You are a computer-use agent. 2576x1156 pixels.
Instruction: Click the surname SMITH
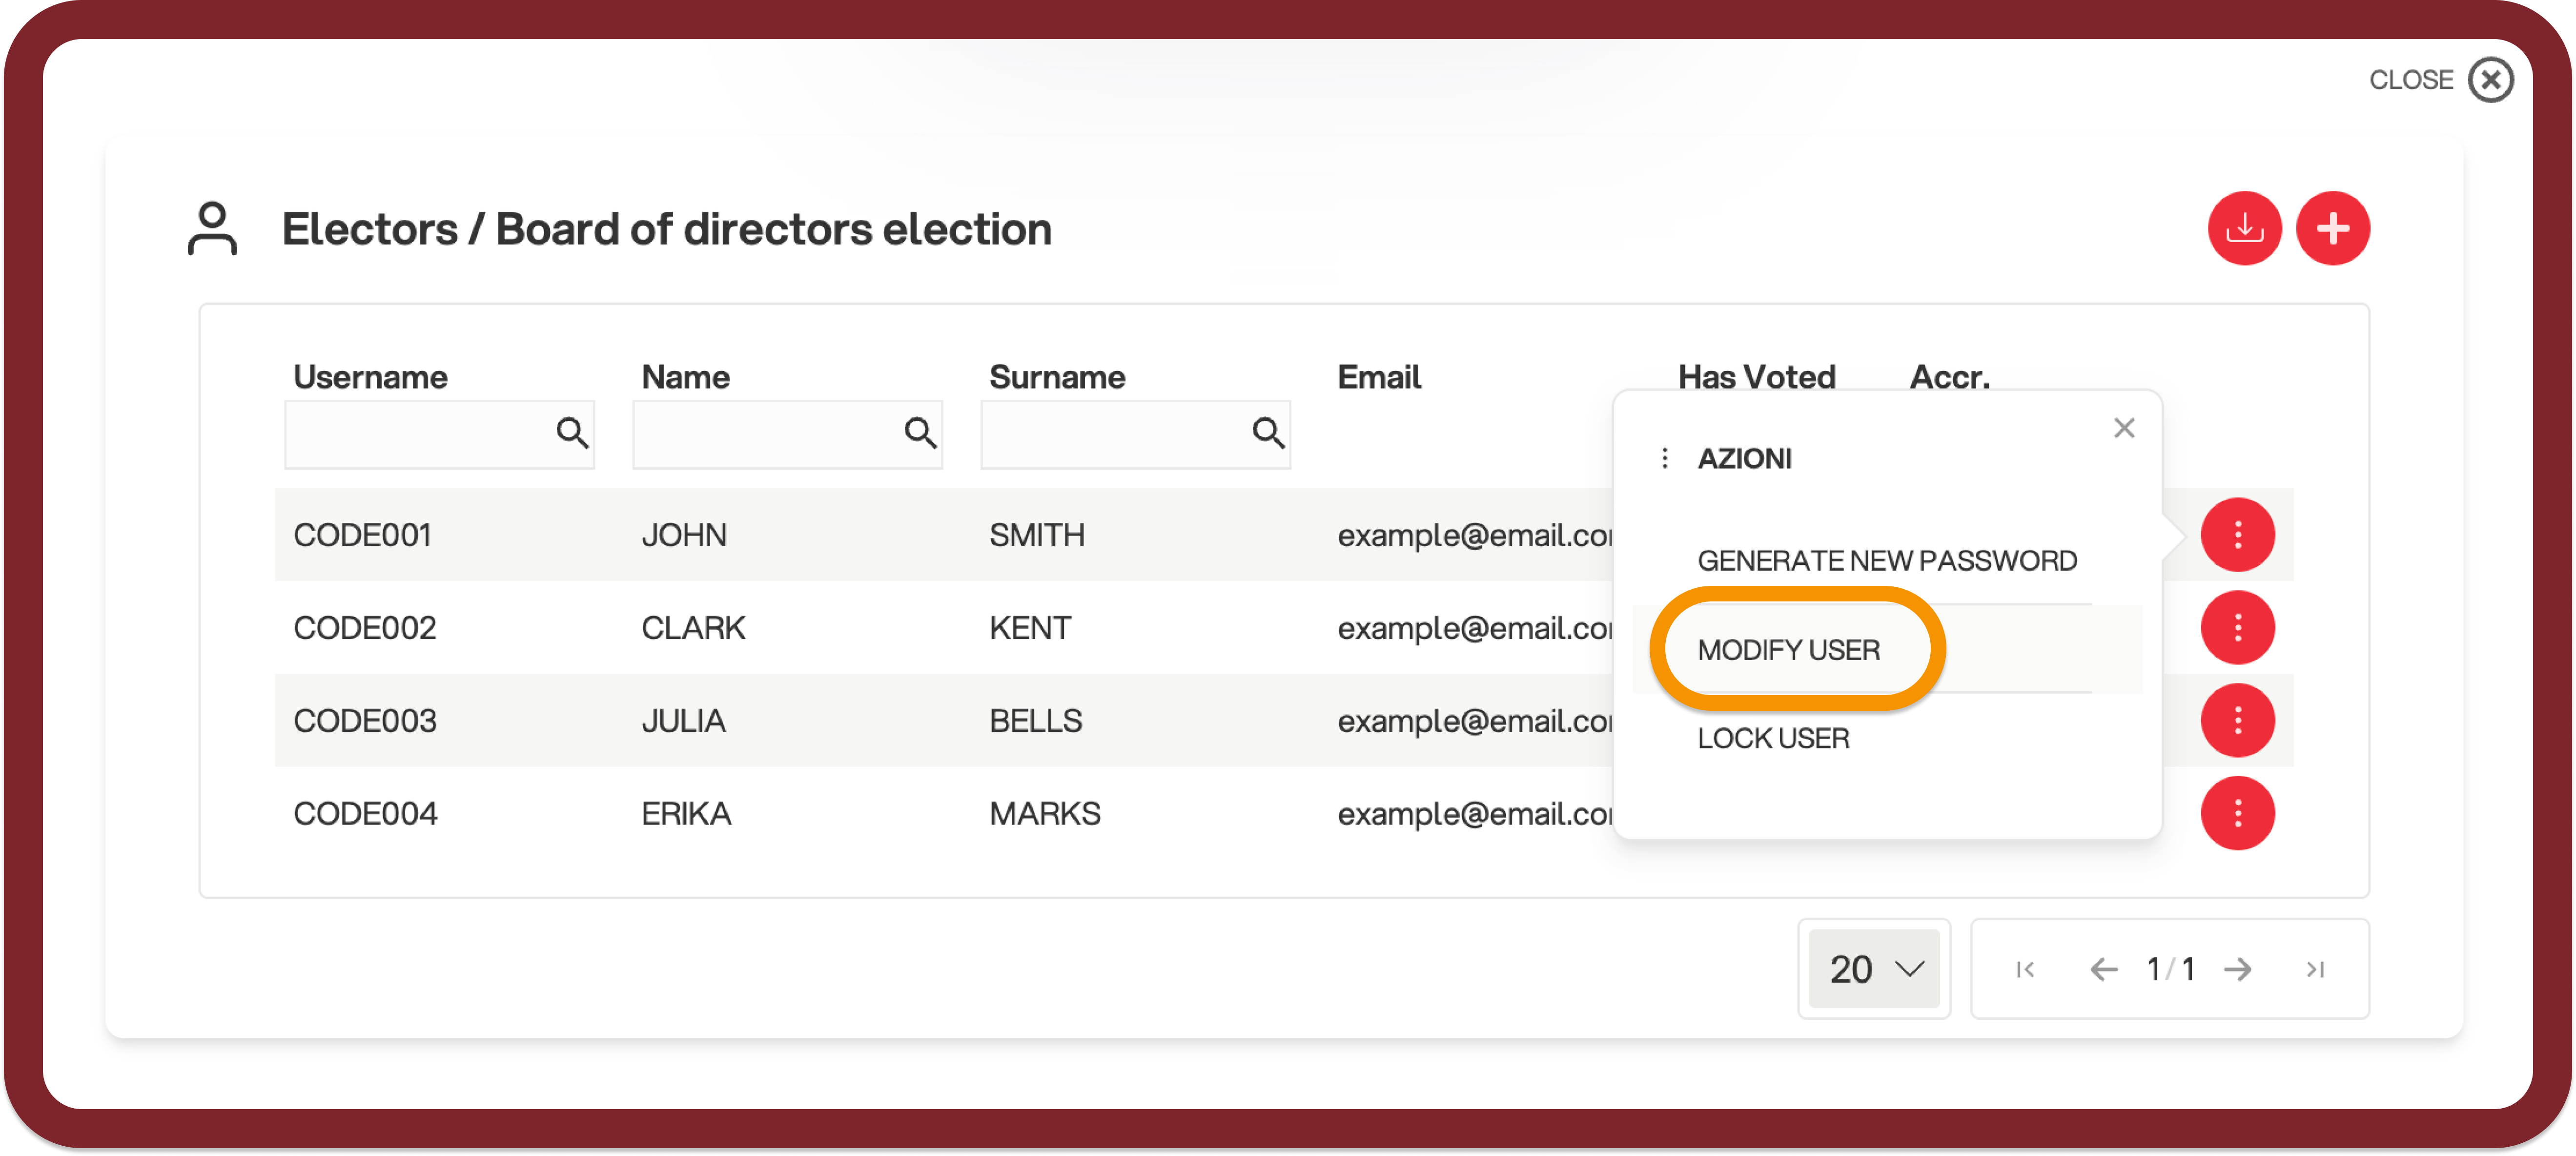pos(1037,535)
